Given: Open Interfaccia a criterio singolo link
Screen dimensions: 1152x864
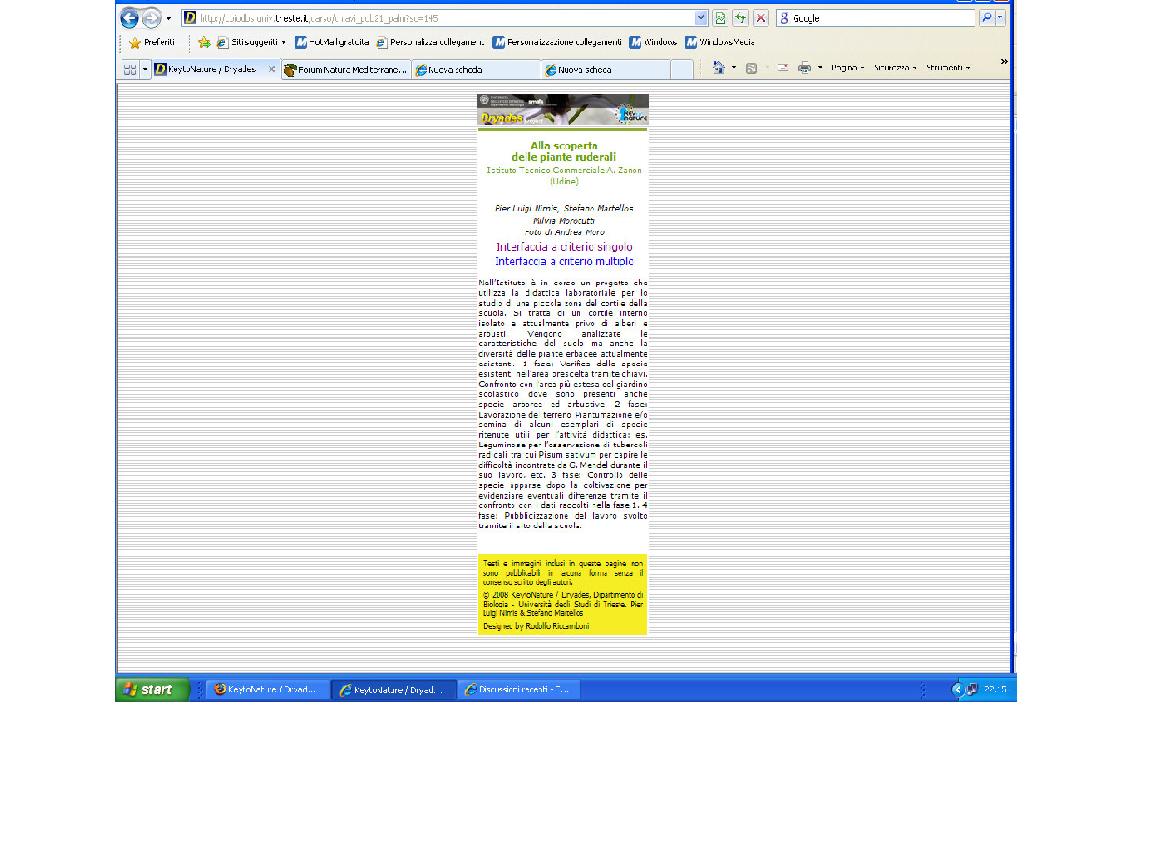Looking at the screenshot, I should 564,247.
